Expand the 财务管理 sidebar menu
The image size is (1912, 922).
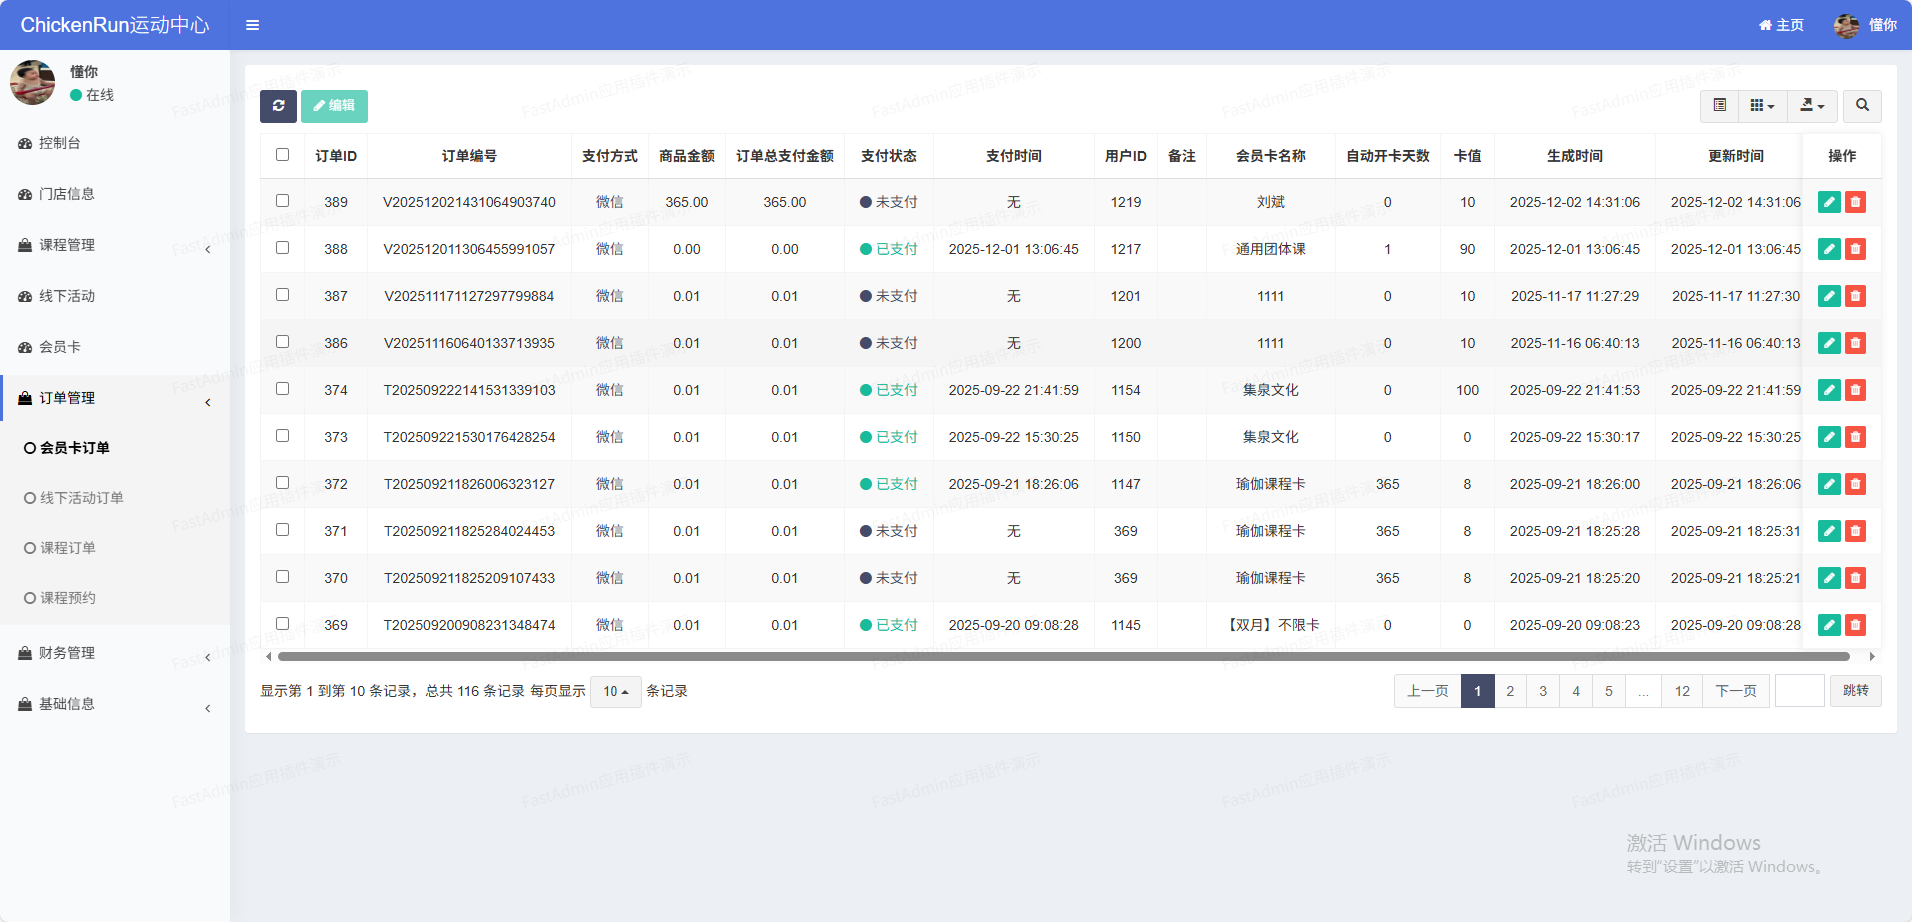click(x=67, y=653)
